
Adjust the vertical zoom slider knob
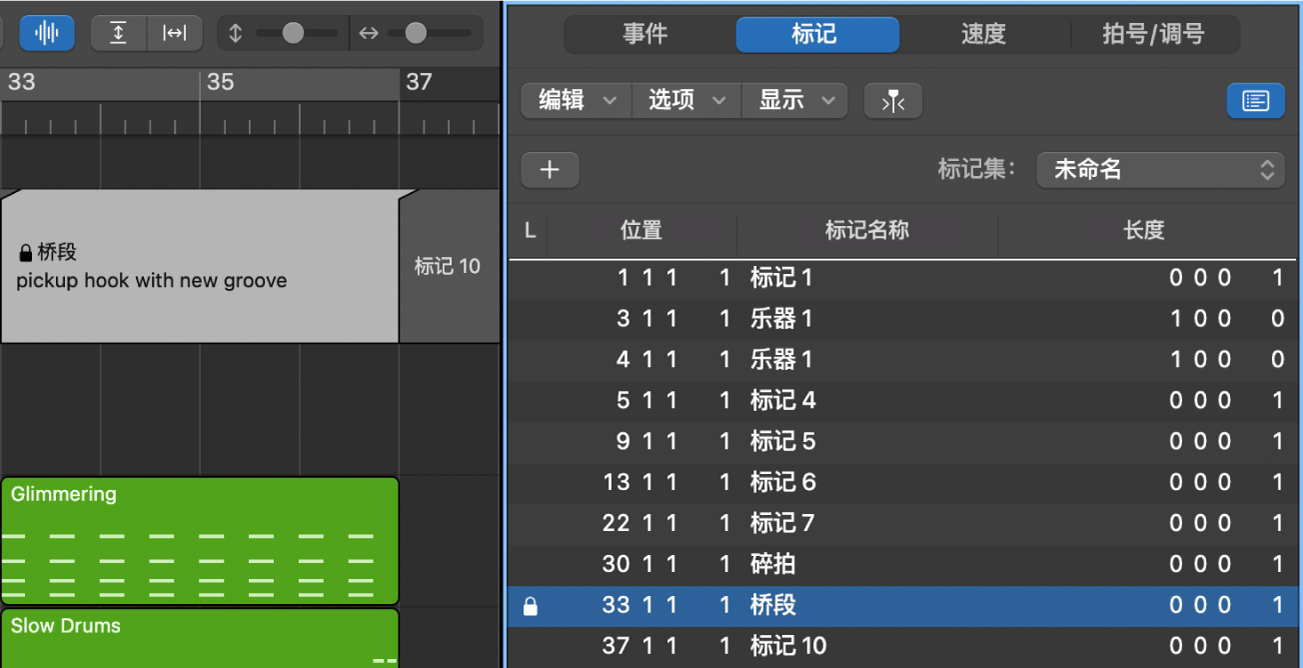[293, 33]
